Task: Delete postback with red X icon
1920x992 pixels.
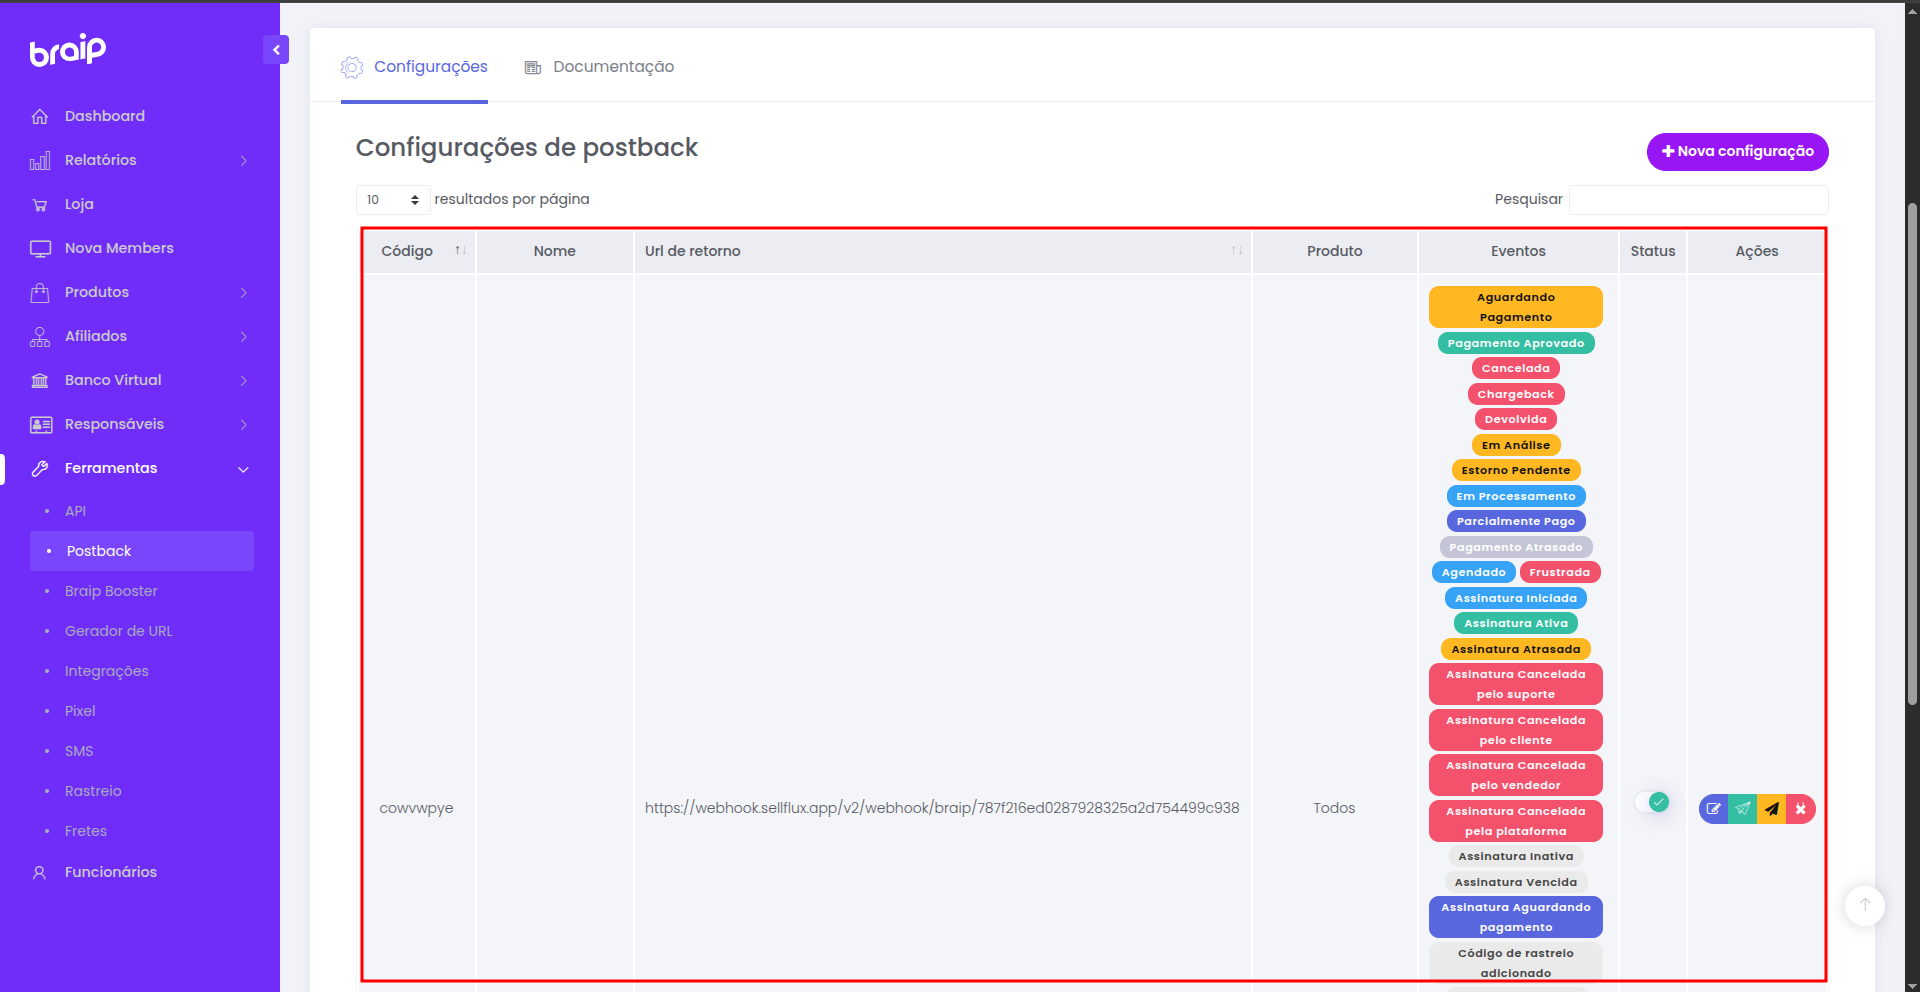Action: click(1801, 809)
